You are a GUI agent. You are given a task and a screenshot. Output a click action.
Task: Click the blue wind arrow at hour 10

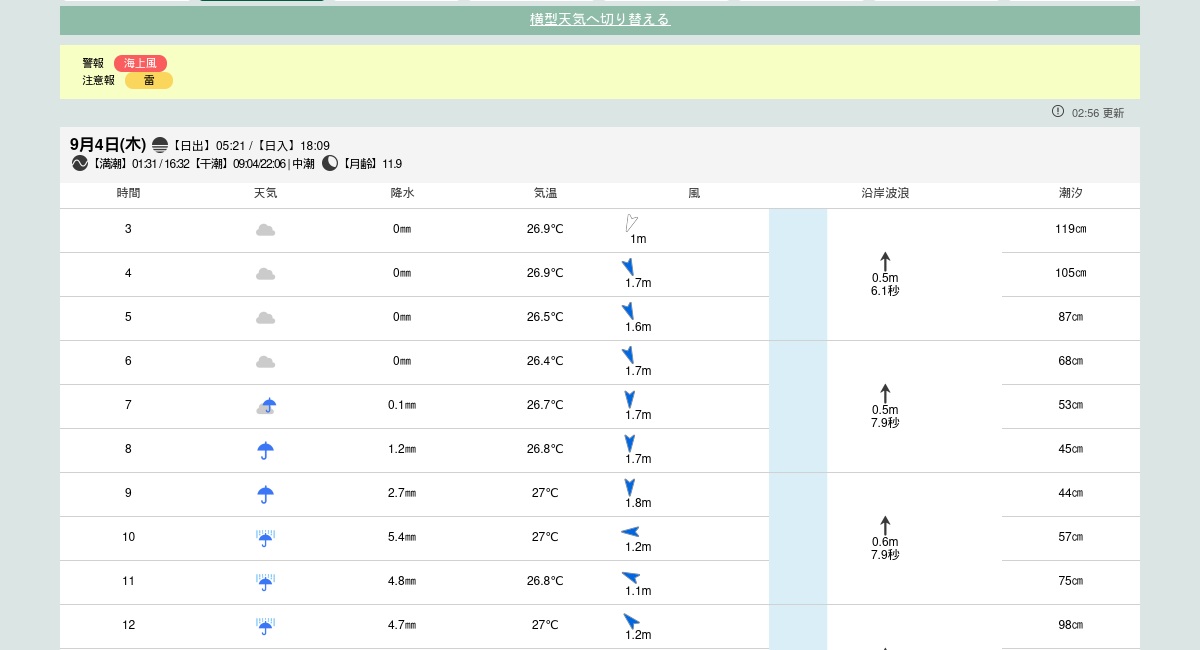(630, 532)
